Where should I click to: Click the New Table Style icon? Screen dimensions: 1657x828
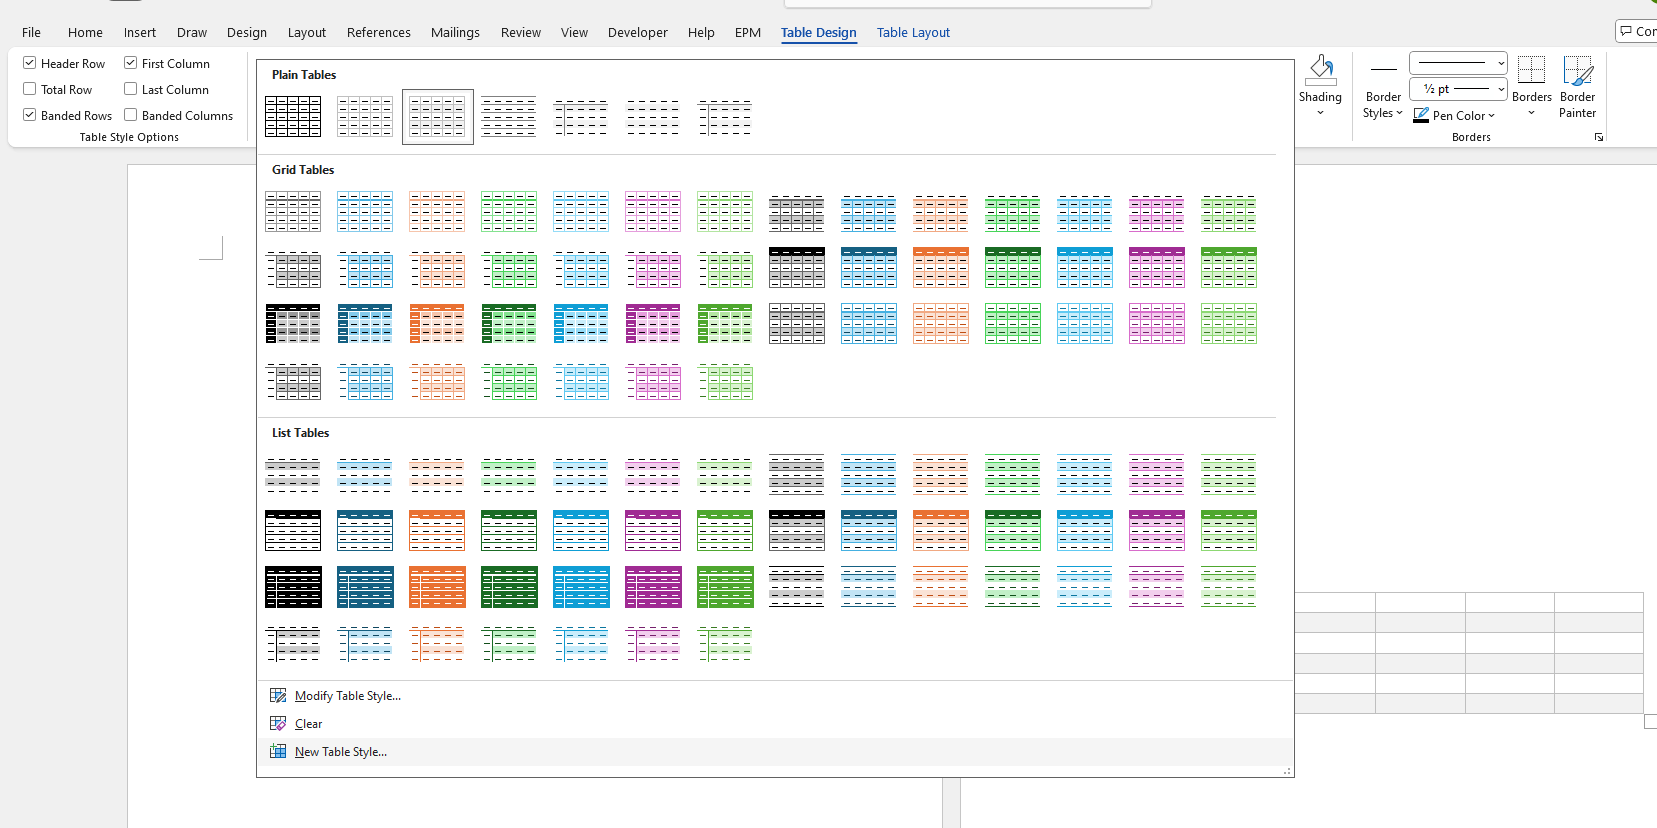click(x=278, y=752)
